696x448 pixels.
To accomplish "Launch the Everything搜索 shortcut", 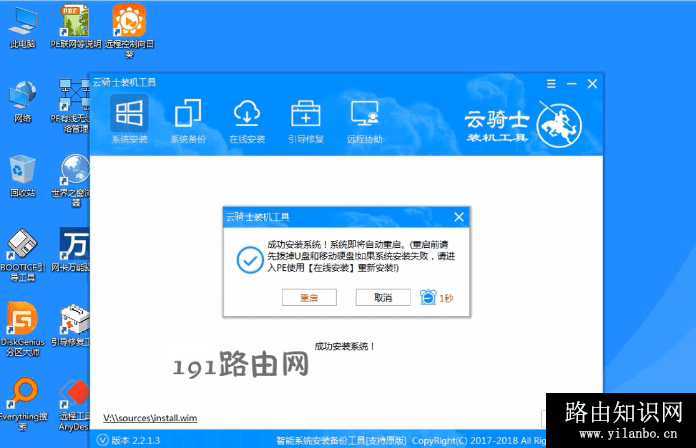I will pos(23,404).
